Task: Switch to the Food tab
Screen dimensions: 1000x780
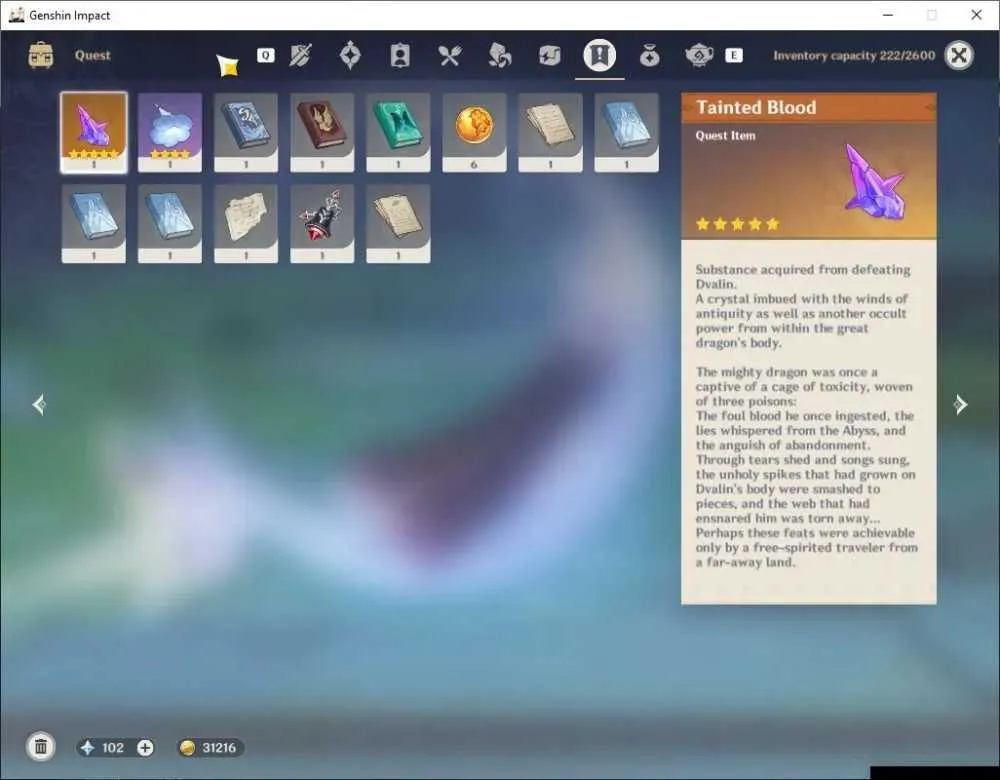Action: (450, 55)
